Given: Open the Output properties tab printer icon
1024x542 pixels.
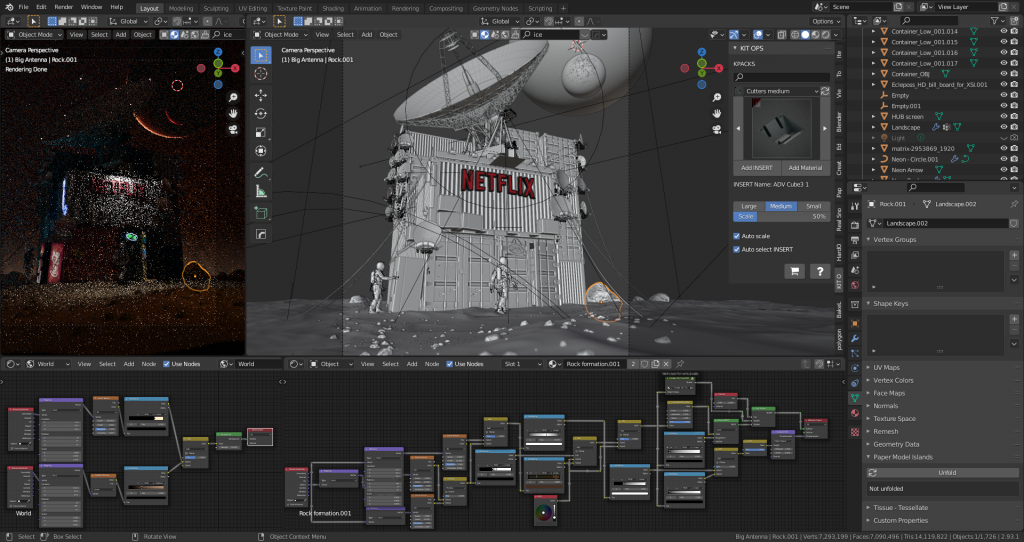Looking at the screenshot, I should point(855,240).
